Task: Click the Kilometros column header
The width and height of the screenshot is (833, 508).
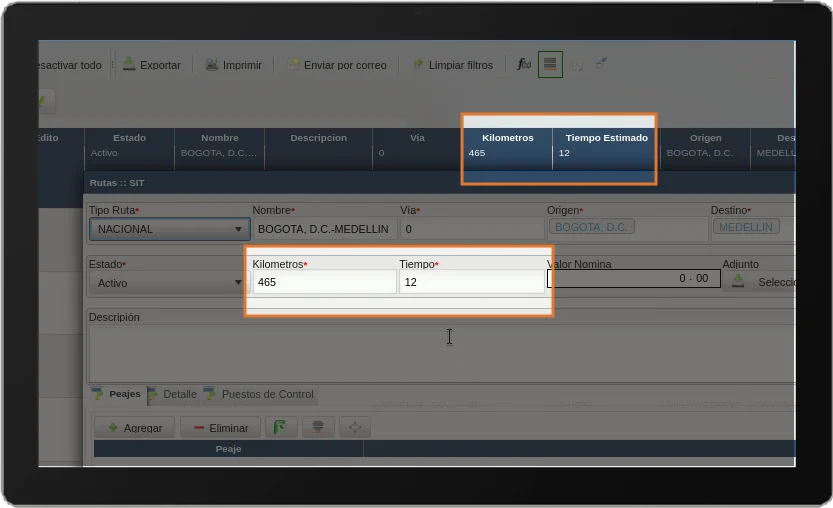Action: [x=507, y=138]
